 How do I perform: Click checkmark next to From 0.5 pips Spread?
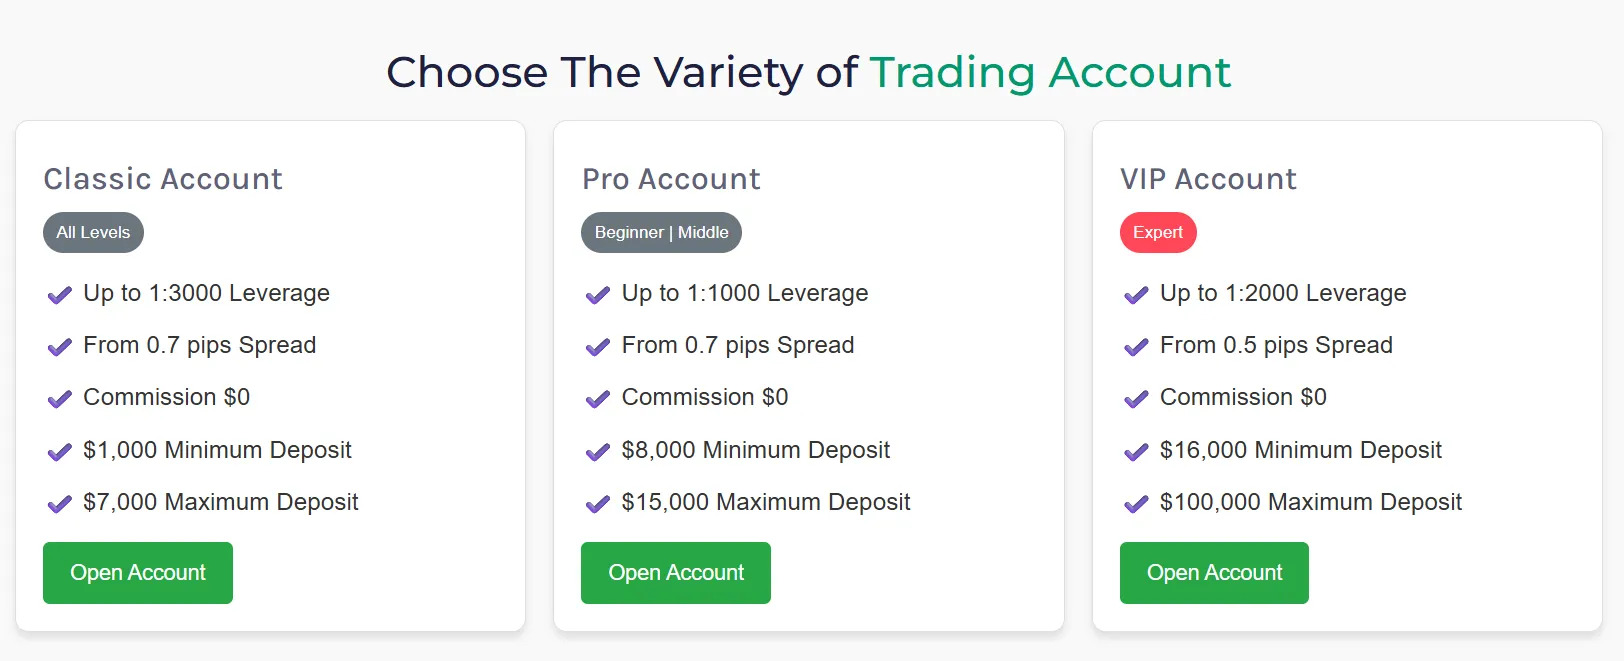[1136, 347]
